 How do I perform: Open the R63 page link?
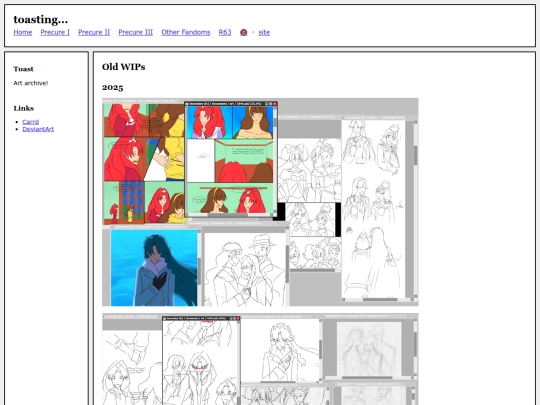point(225,32)
